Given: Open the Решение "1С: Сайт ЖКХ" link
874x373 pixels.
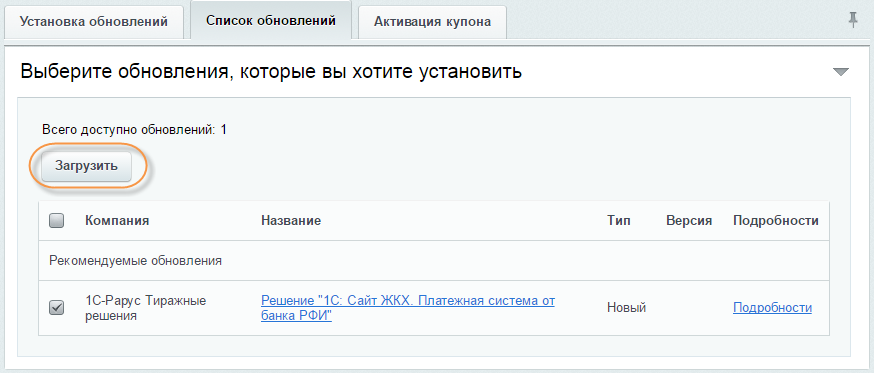Looking at the screenshot, I should pyautogui.click(x=408, y=308).
